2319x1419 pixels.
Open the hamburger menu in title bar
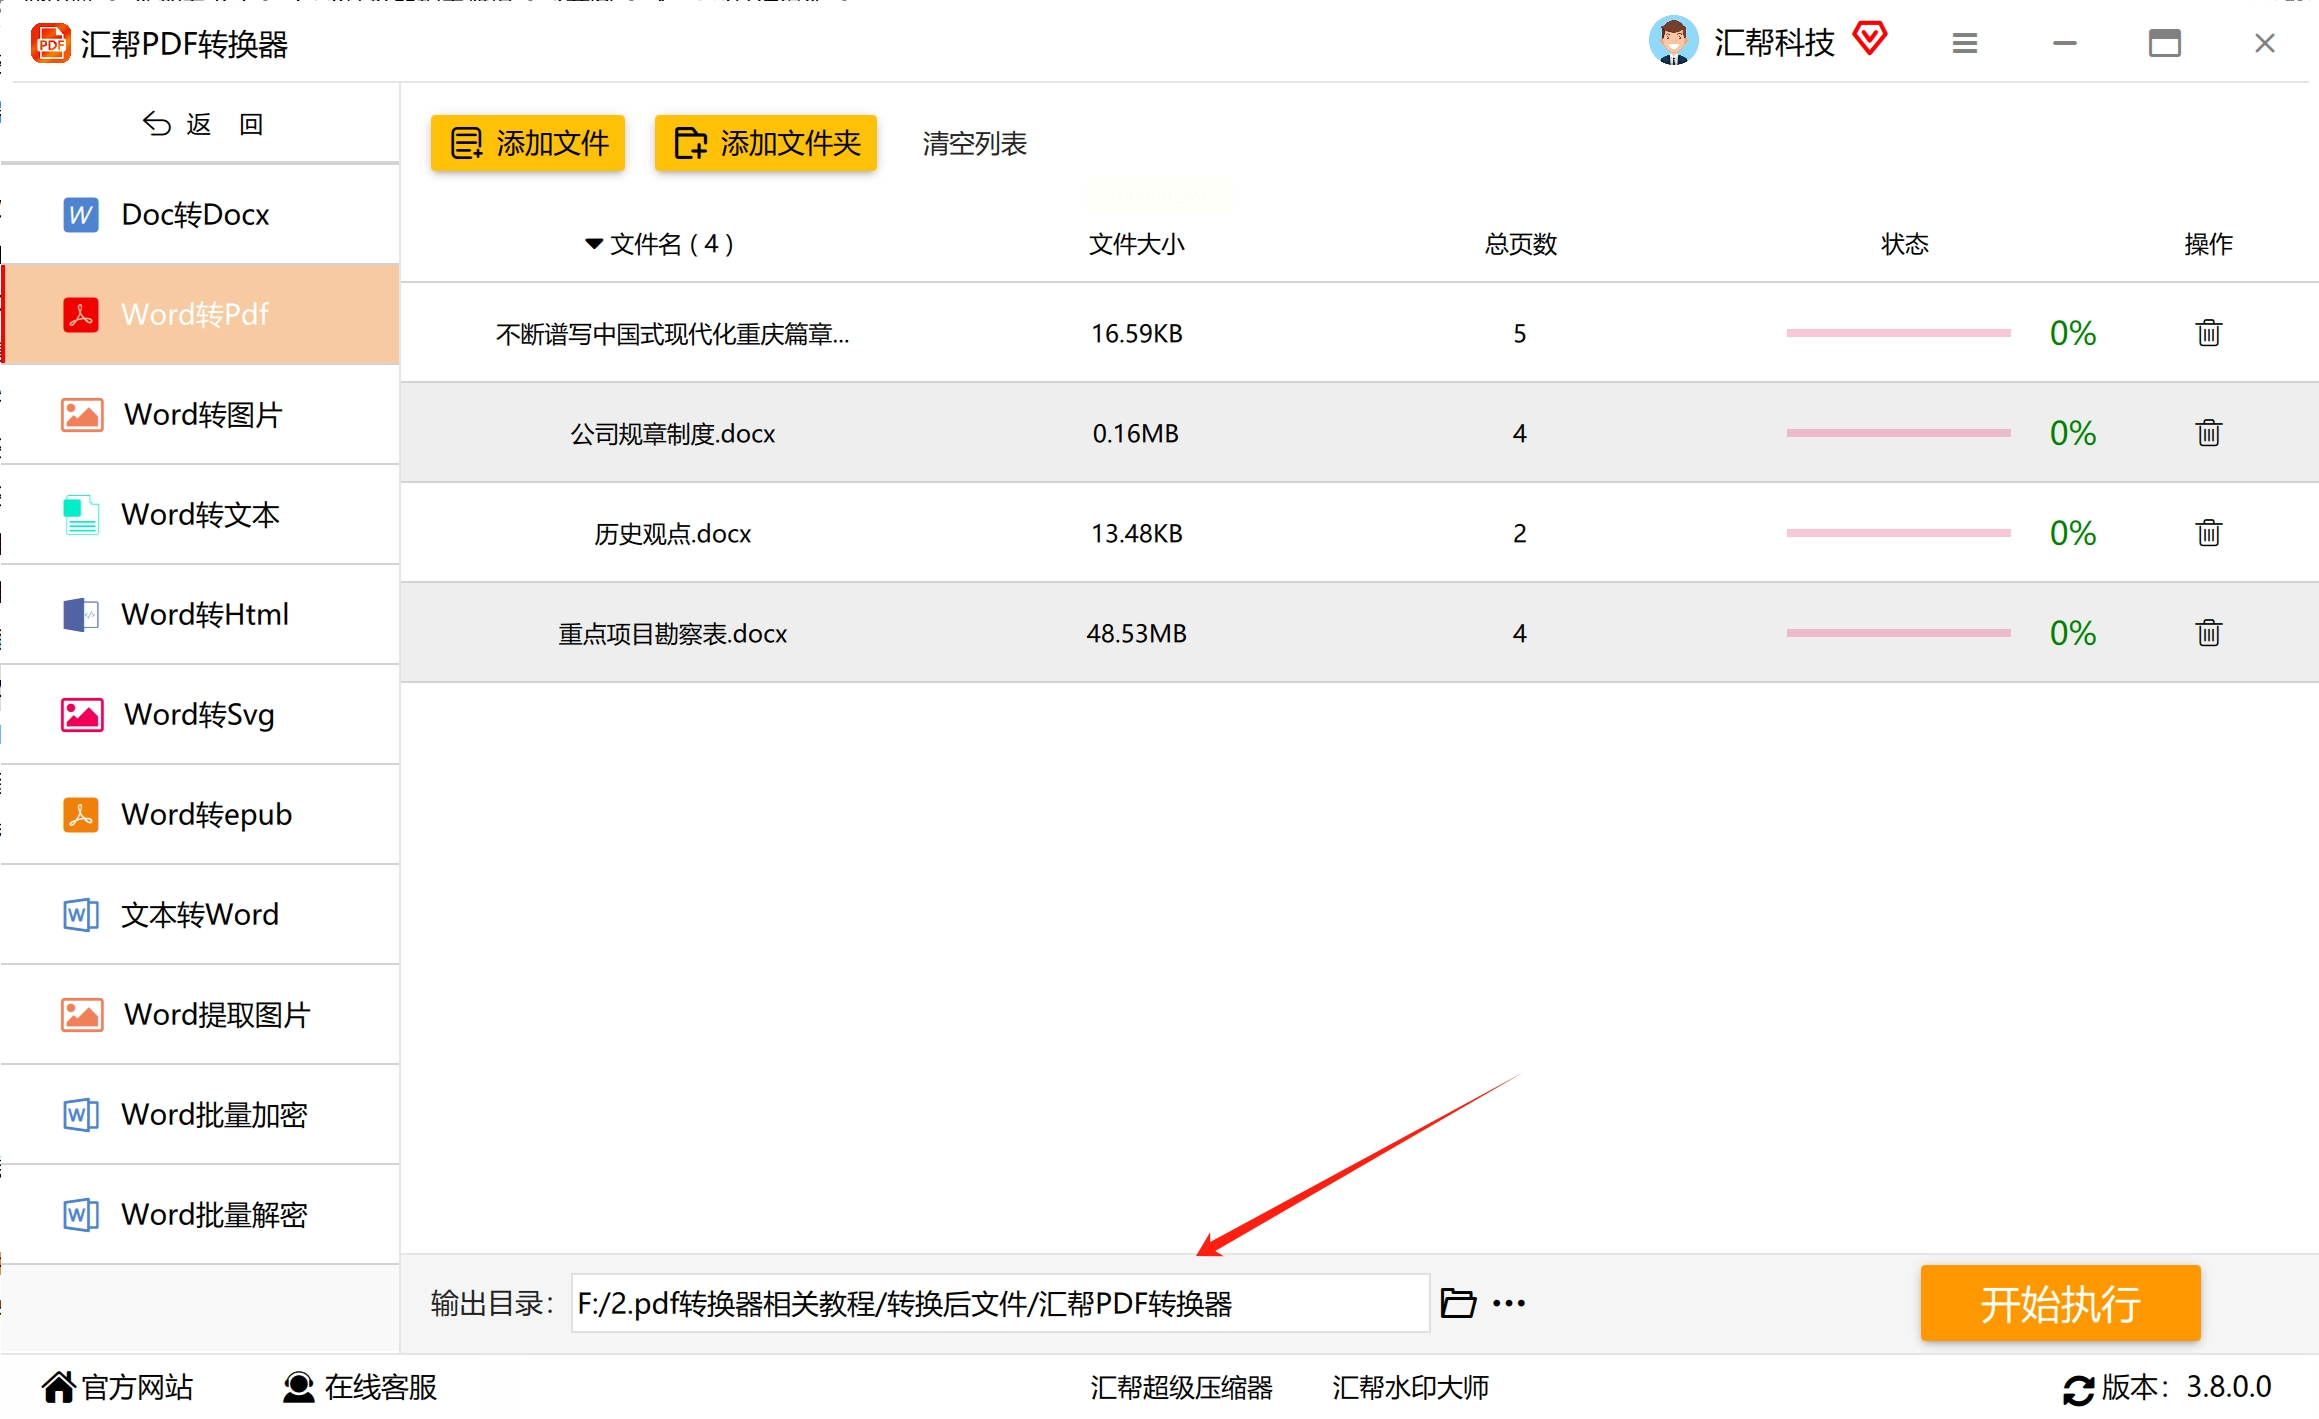(1964, 43)
